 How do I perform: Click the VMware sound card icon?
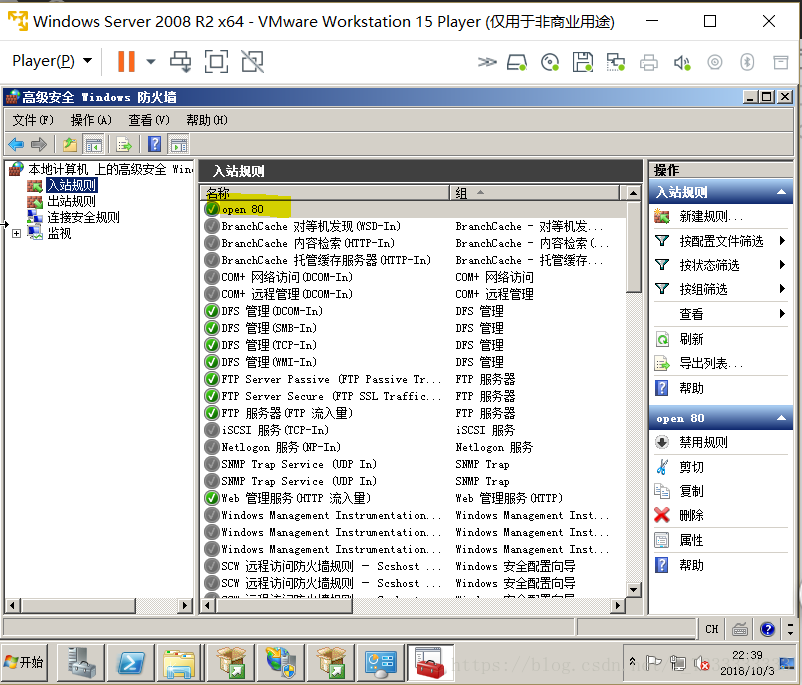pos(682,63)
